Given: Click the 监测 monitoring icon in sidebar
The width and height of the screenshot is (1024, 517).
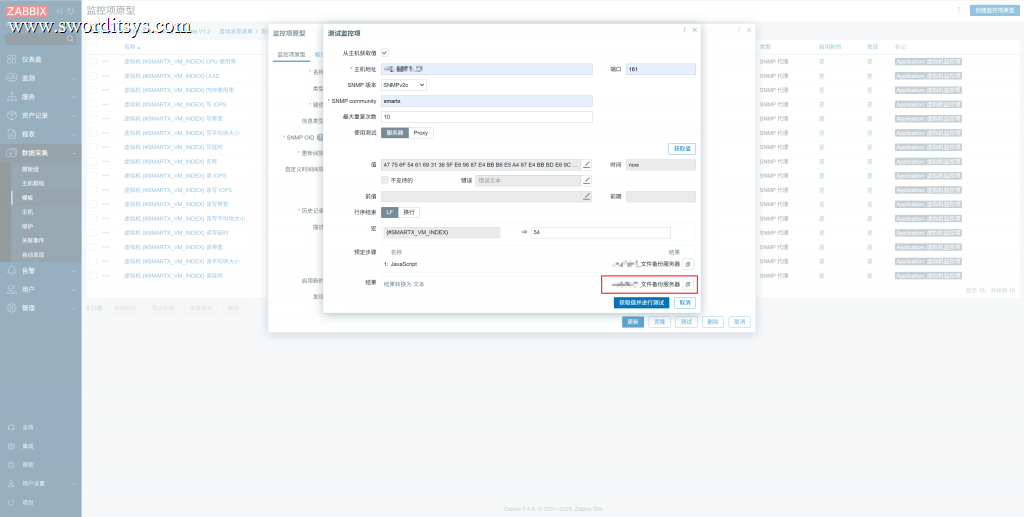Looking at the screenshot, I should [12, 78].
